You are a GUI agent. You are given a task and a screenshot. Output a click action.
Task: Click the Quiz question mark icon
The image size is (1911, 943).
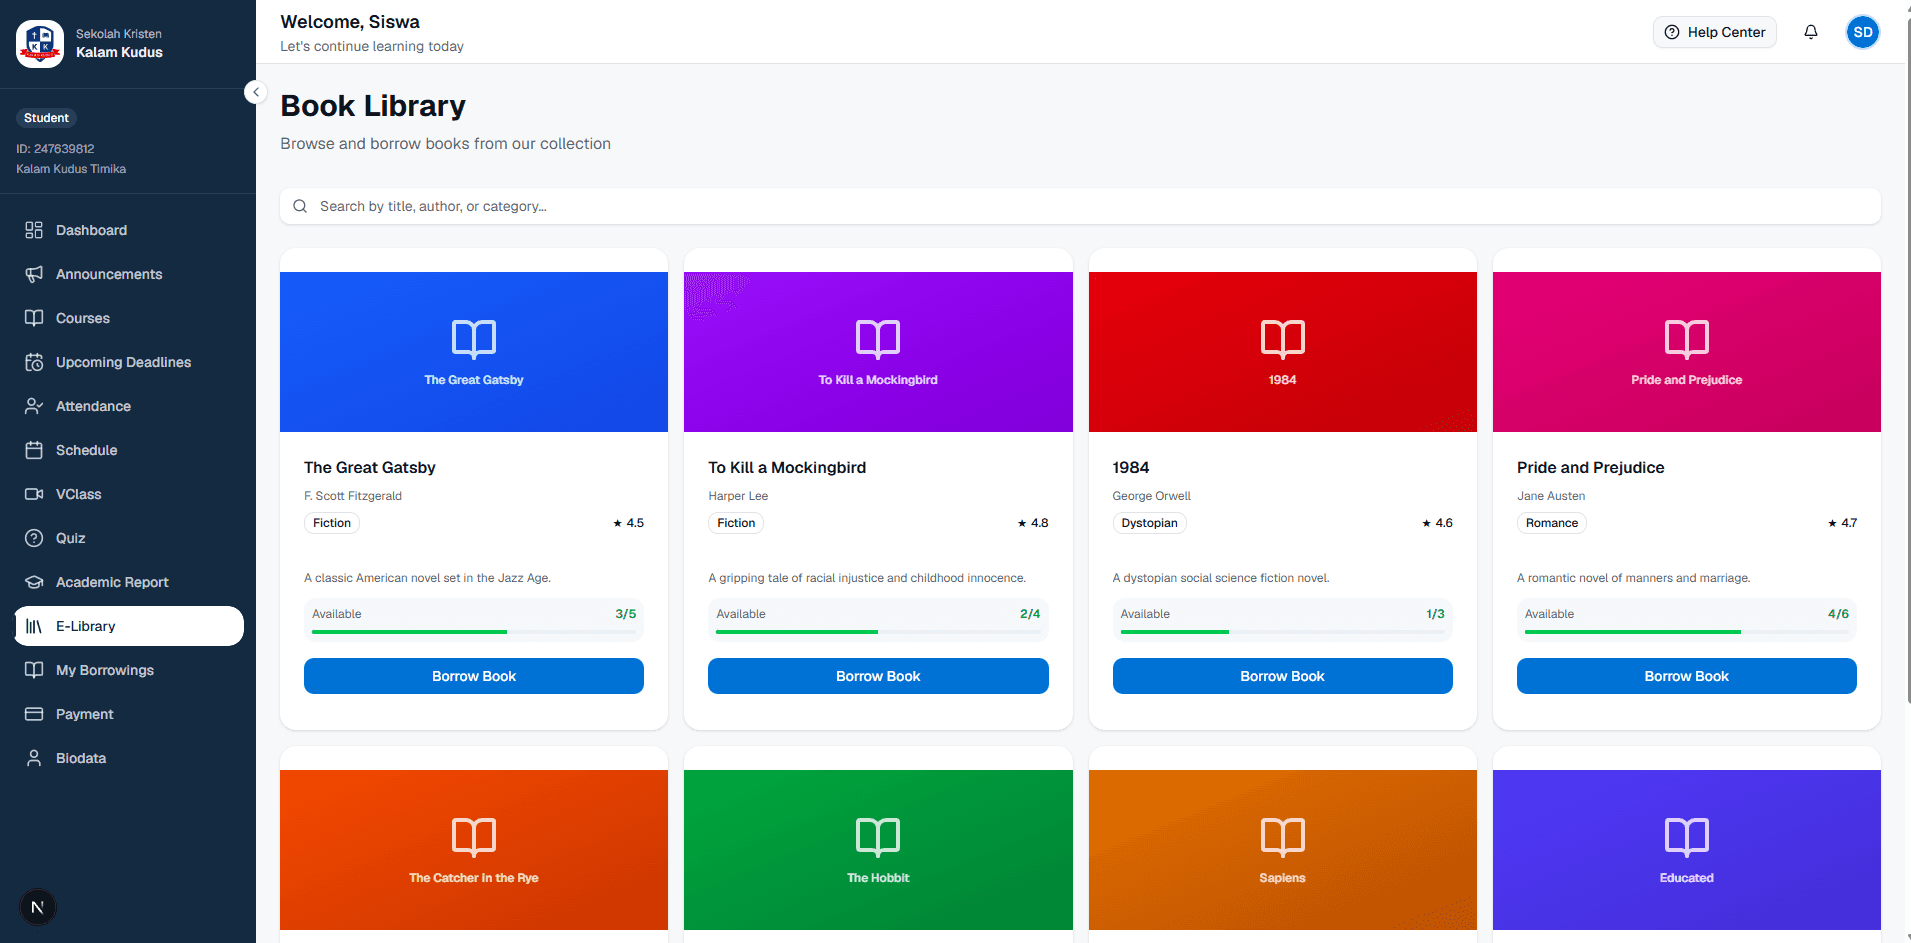click(x=34, y=538)
